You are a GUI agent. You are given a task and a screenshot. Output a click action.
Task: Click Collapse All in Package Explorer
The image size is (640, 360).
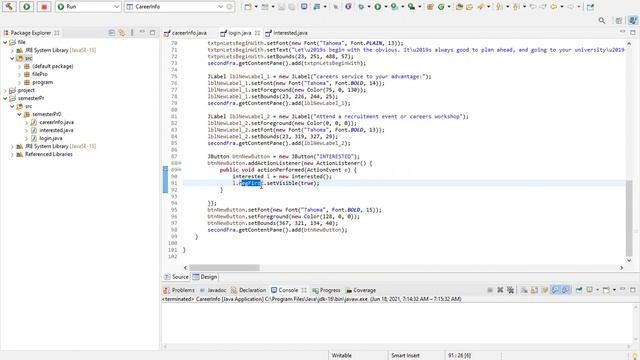[111, 33]
